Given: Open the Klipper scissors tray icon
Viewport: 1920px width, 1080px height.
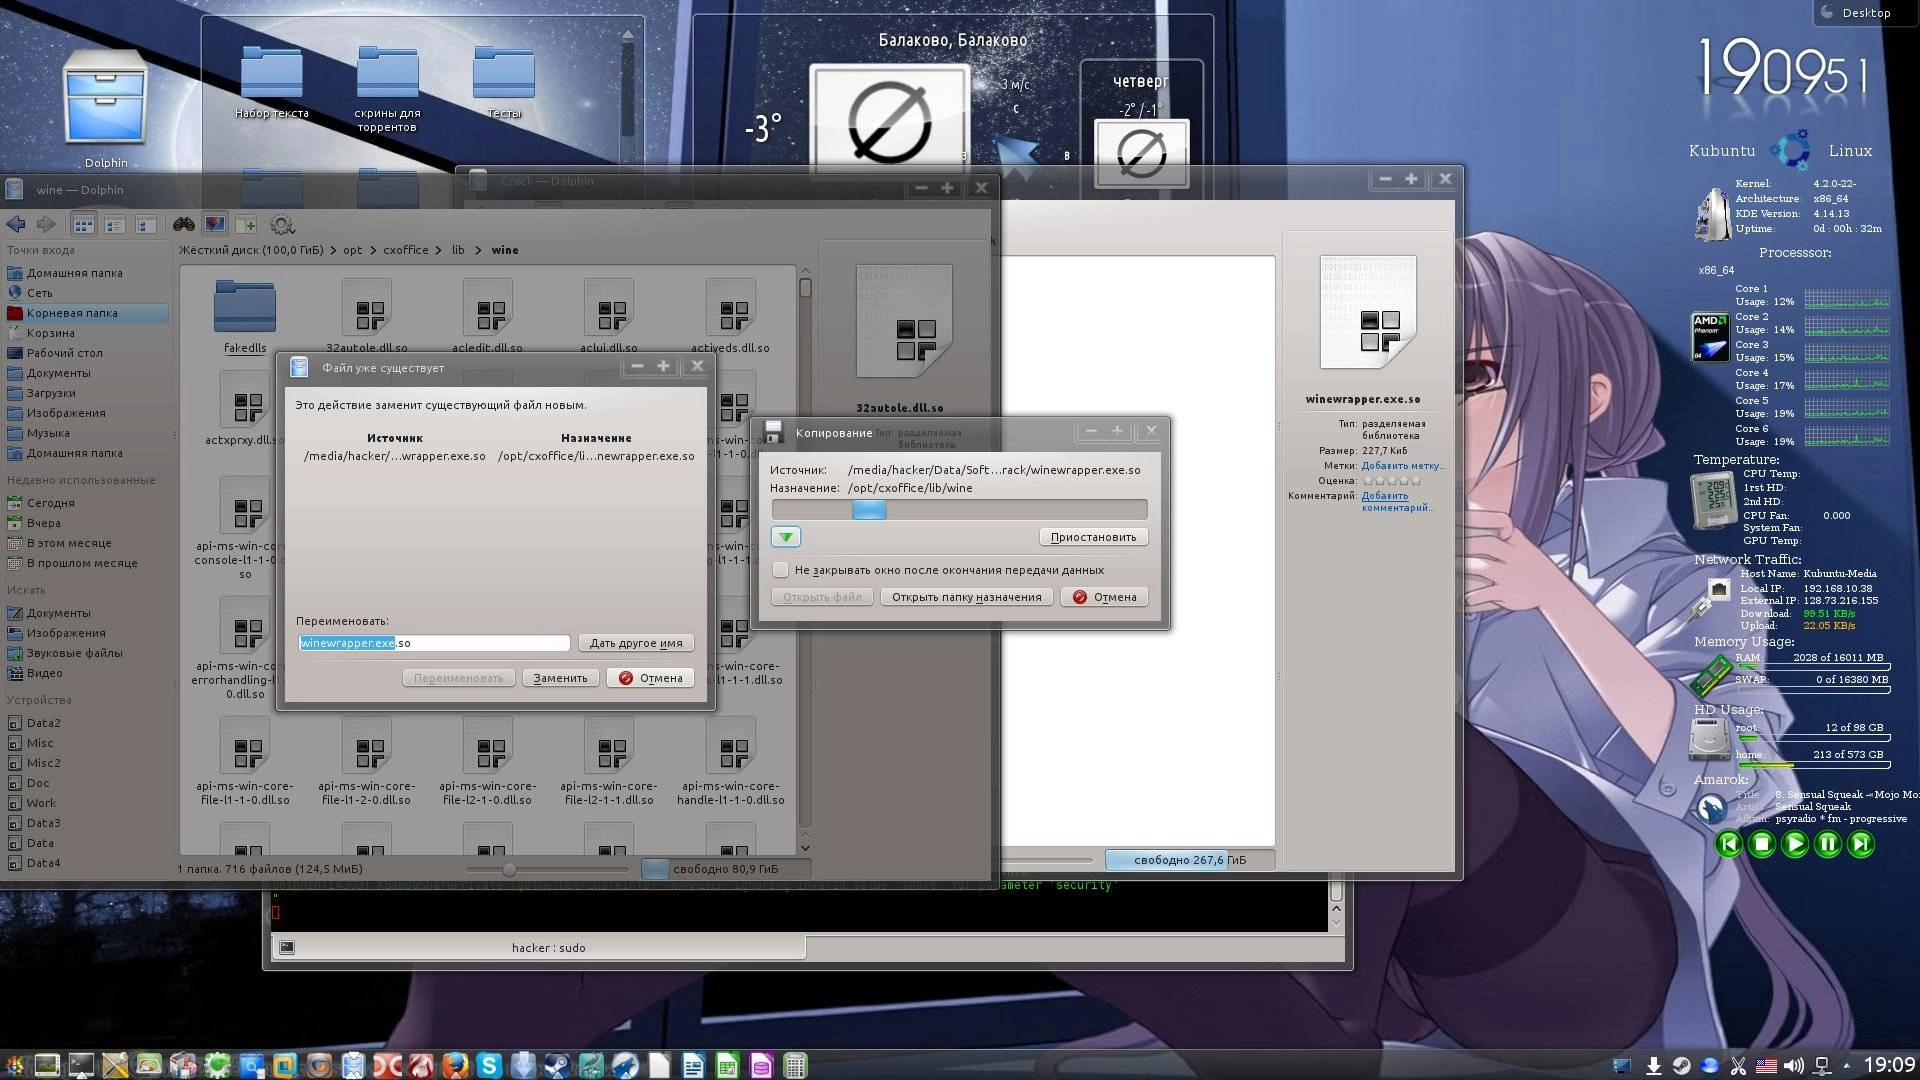Looking at the screenshot, I should (1738, 1066).
